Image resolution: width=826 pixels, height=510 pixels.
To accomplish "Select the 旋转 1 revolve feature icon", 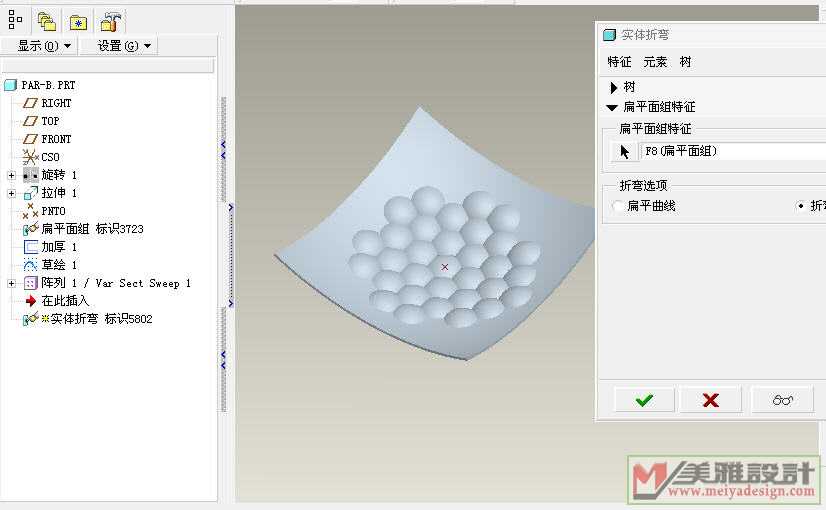I will click(31, 174).
